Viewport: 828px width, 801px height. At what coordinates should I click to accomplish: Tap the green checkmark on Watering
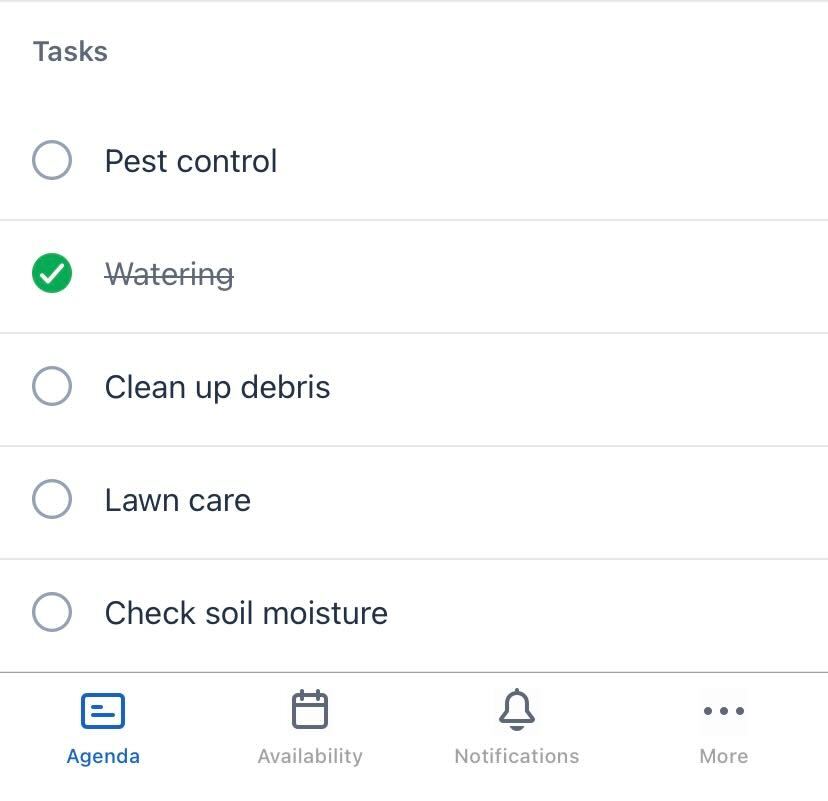pyautogui.click(x=52, y=273)
